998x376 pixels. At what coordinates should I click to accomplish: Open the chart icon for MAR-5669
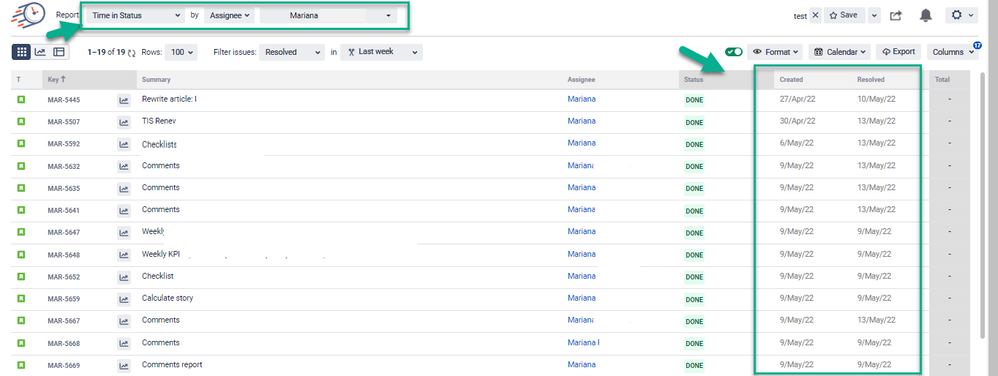124,366
